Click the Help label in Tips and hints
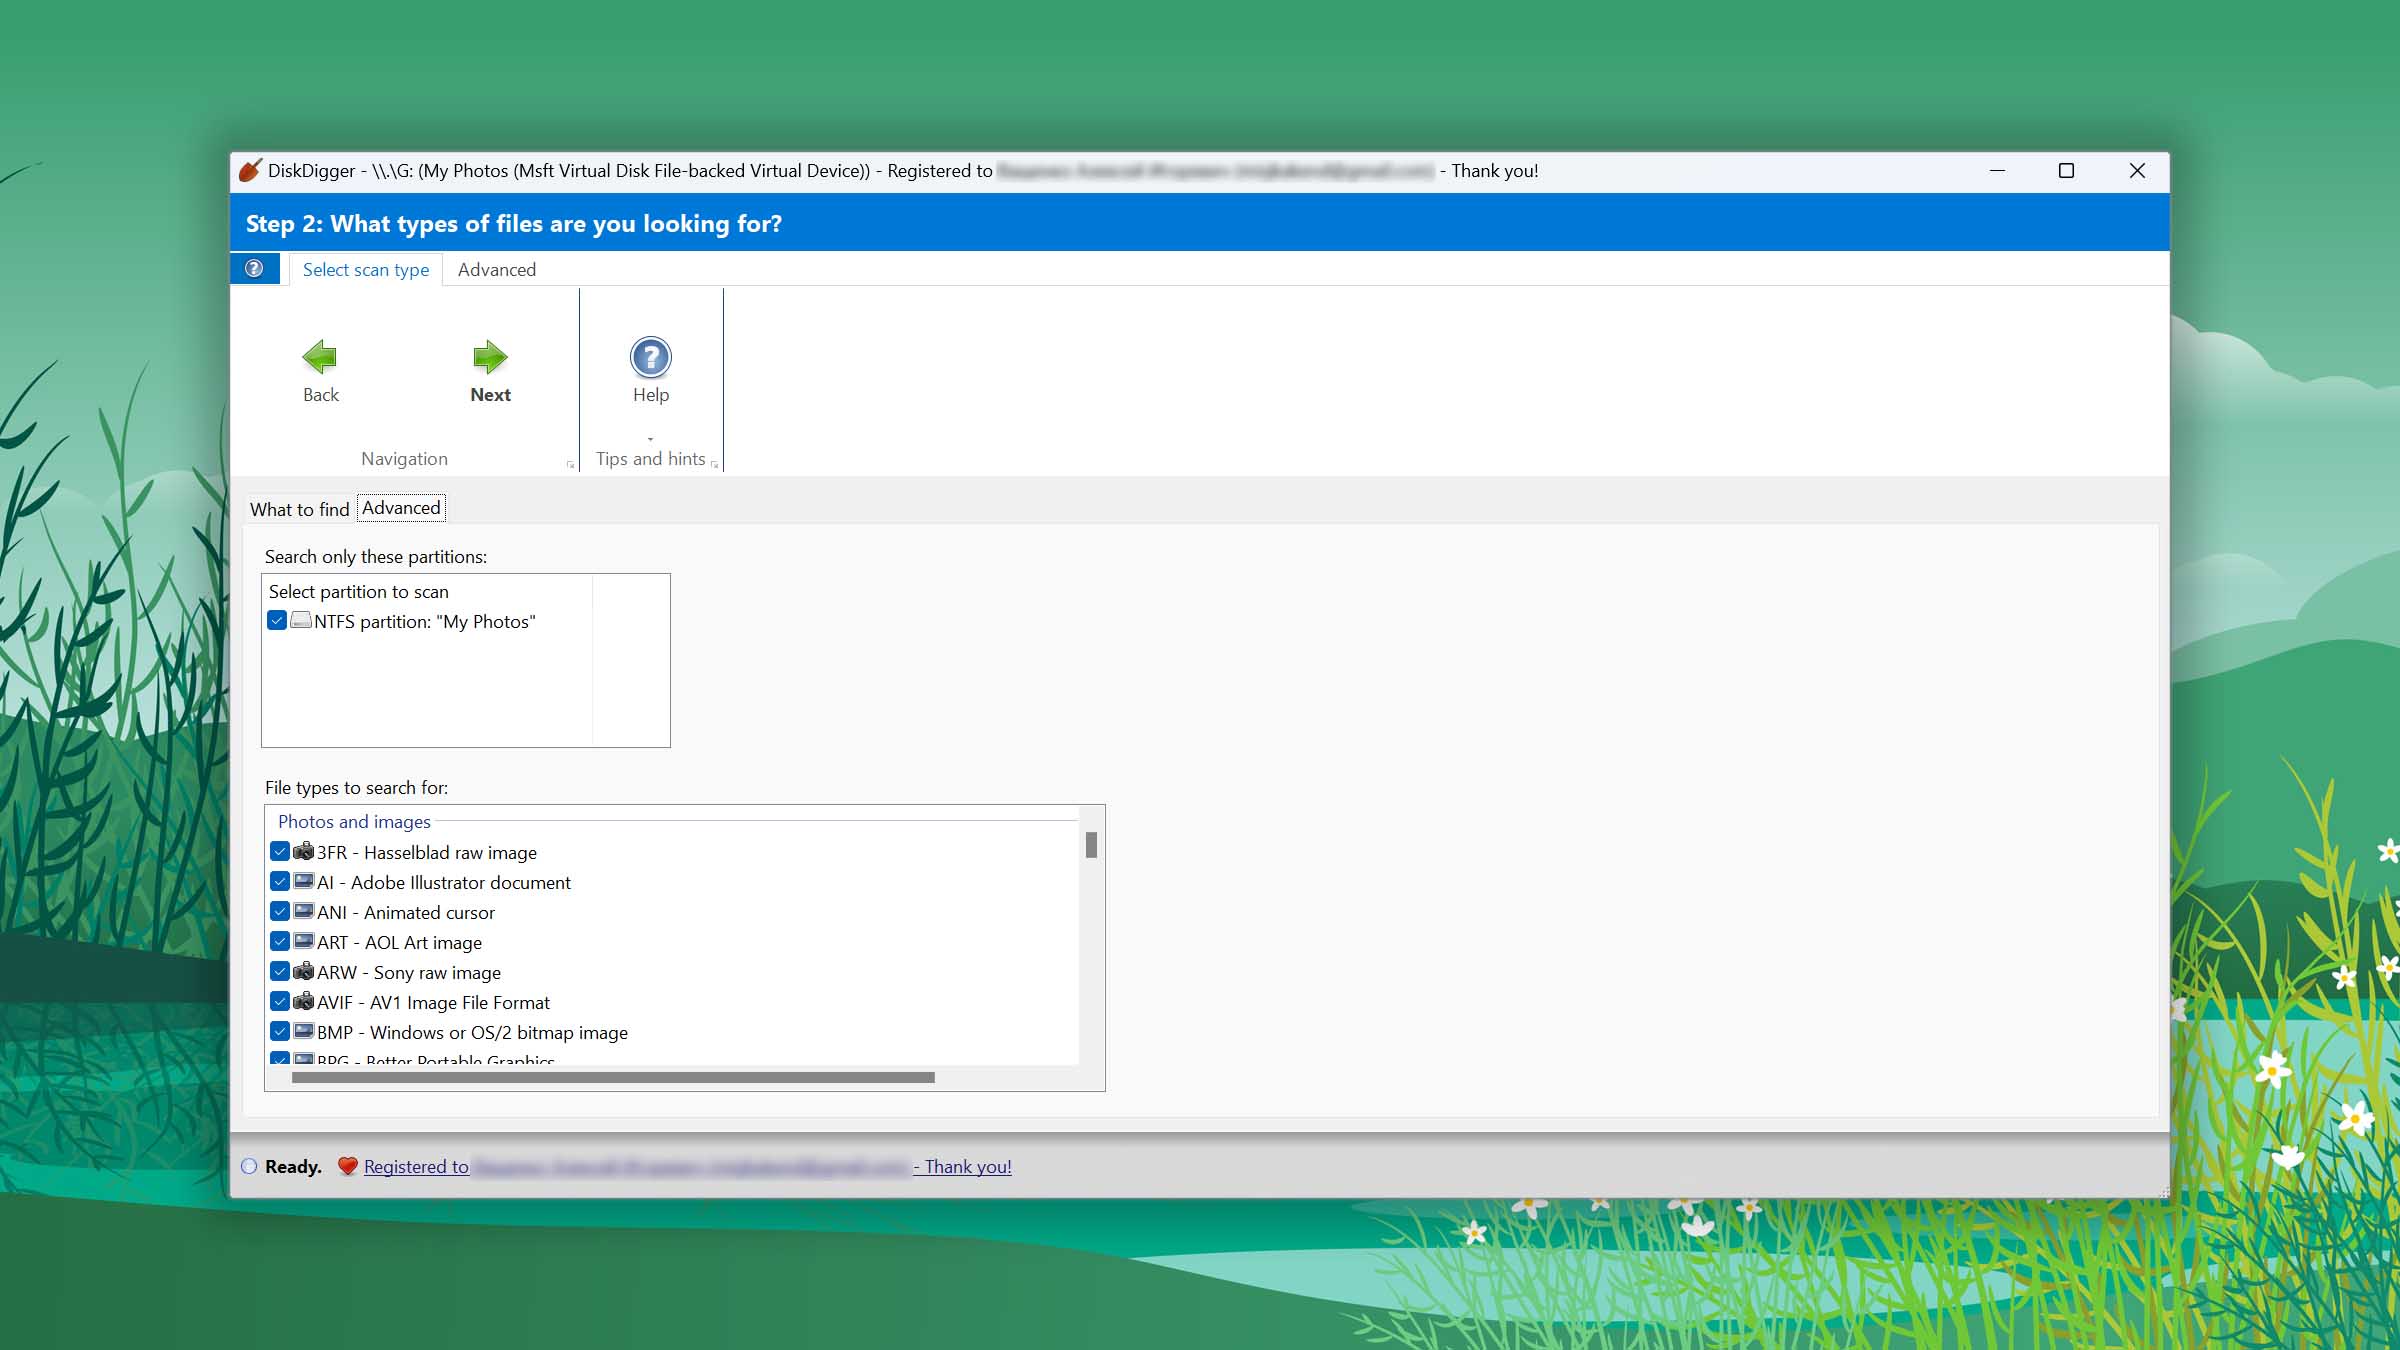 [x=651, y=395]
